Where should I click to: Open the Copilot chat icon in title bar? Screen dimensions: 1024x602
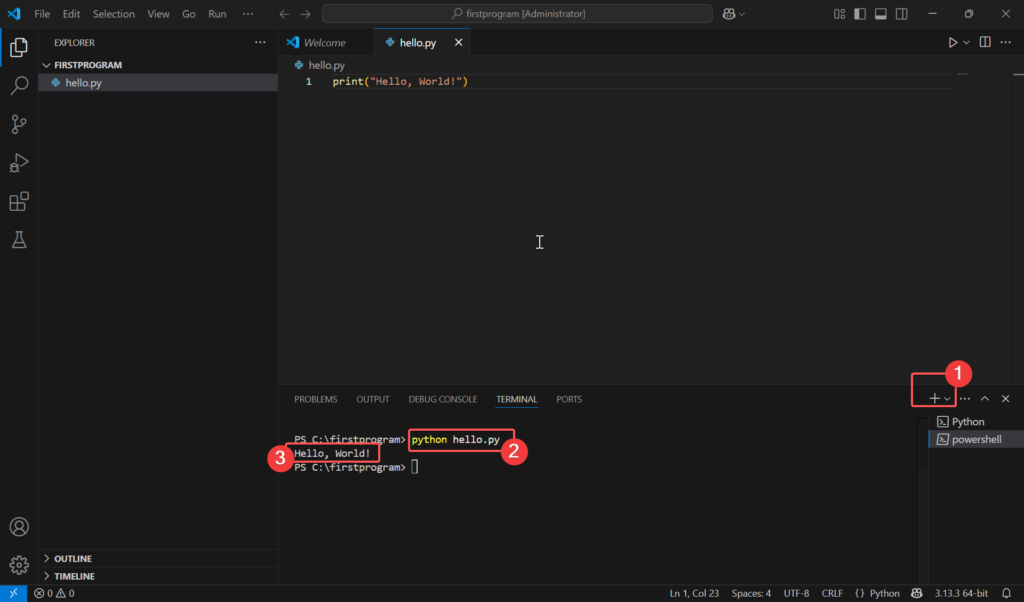(729, 14)
